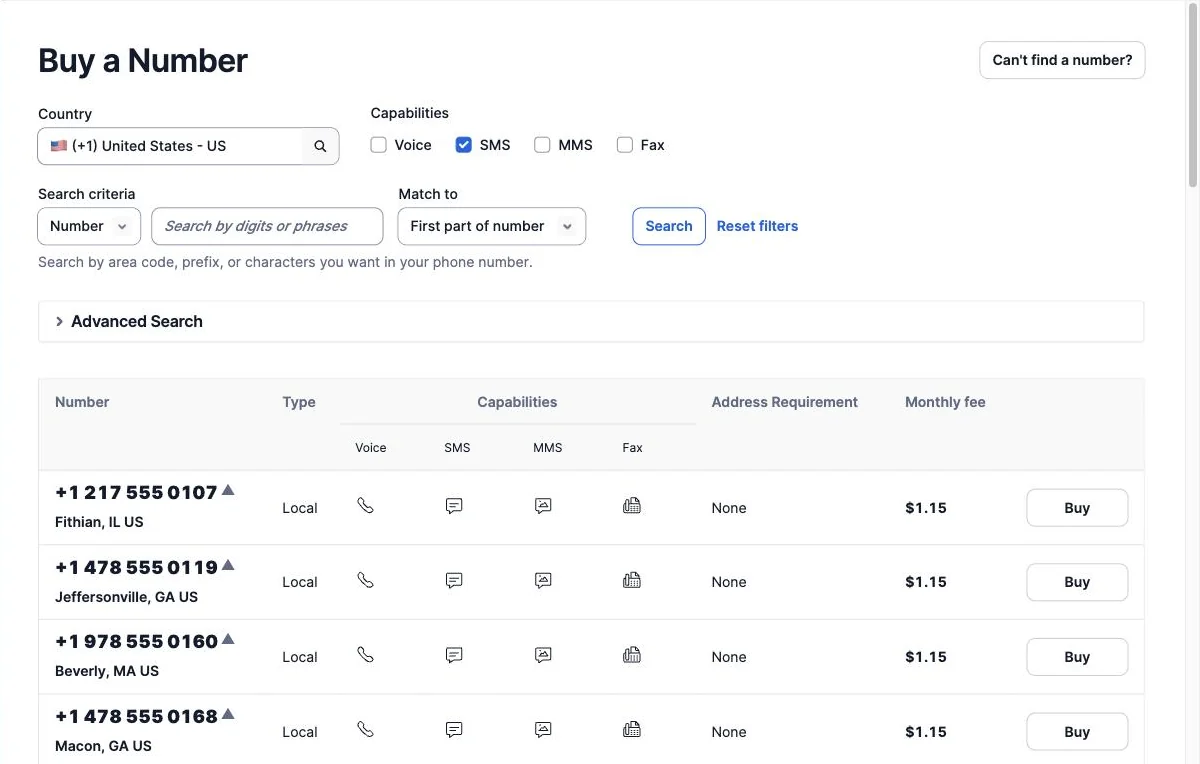This screenshot has height=764, width=1200.
Task: Click the triangle icon next to +1 978 555 0160
Action: [x=228, y=639]
